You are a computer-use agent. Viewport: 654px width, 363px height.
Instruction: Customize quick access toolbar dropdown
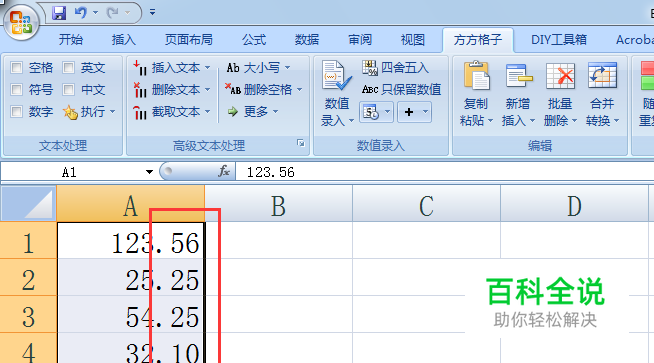[x=153, y=13]
